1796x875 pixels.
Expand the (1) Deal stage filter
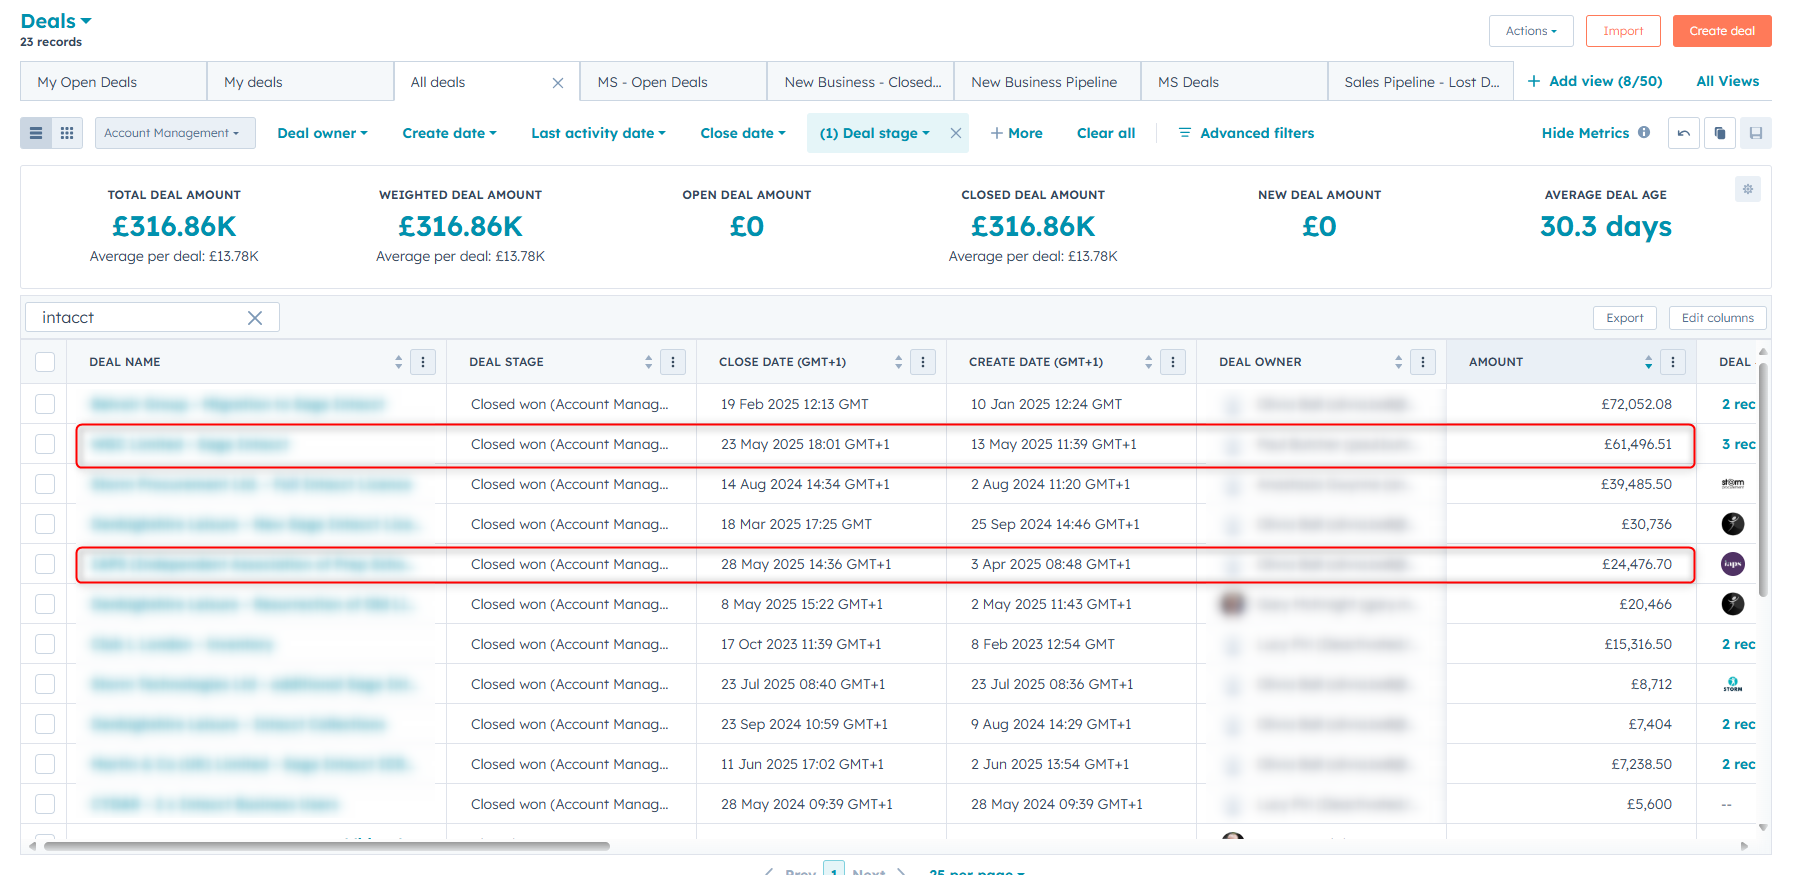[875, 133]
